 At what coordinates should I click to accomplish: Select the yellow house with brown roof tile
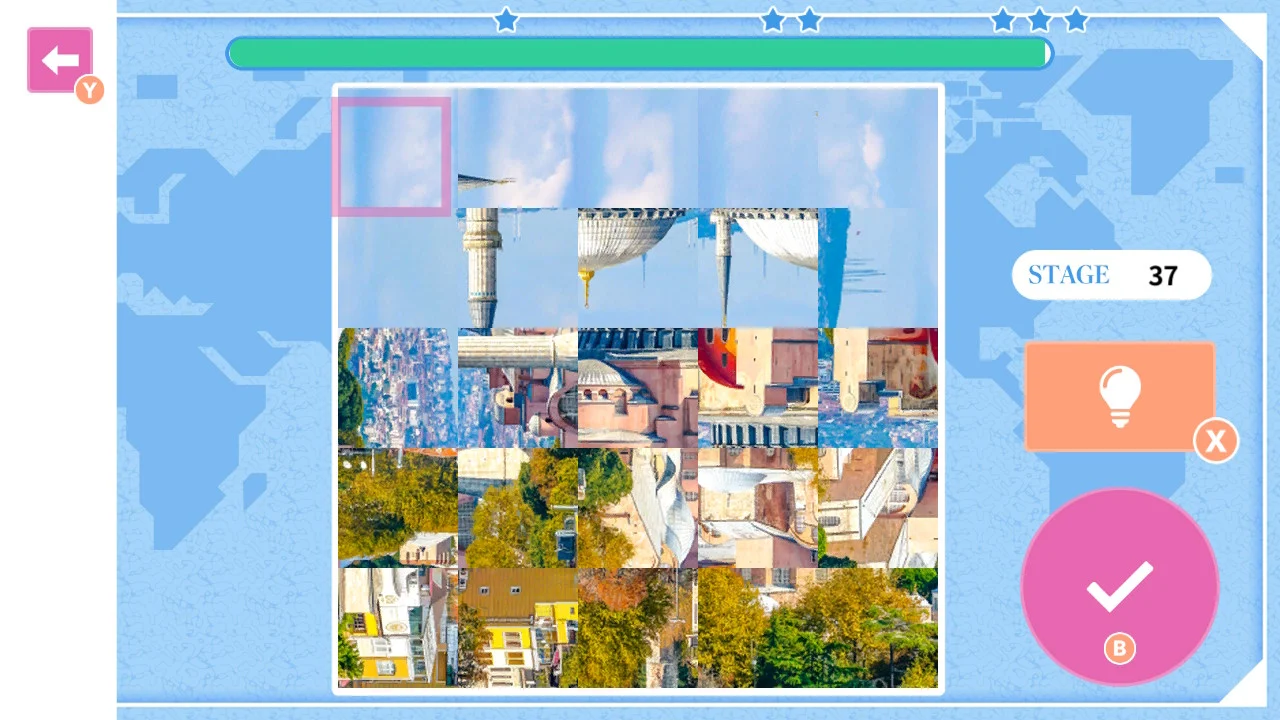517,628
